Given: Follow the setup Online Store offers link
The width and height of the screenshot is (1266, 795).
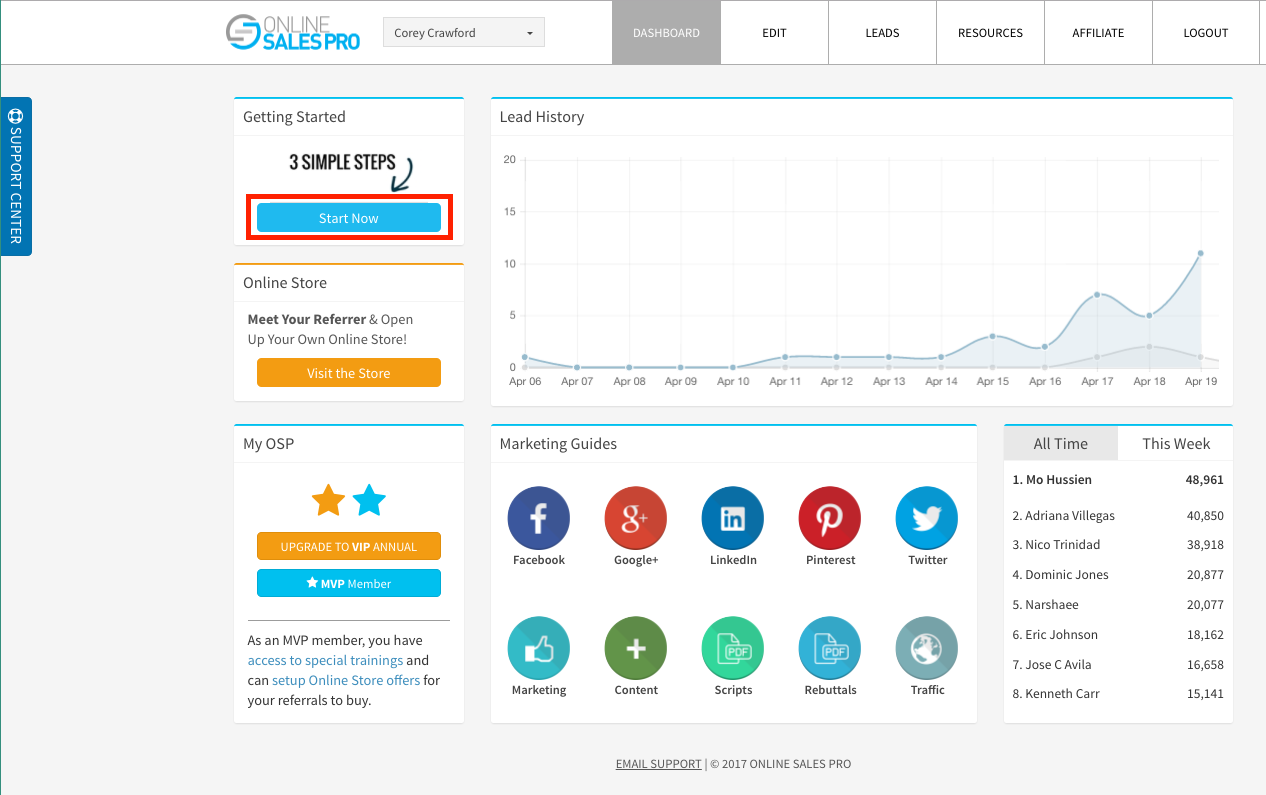Looking at the screenshot, I should (345, 680).
